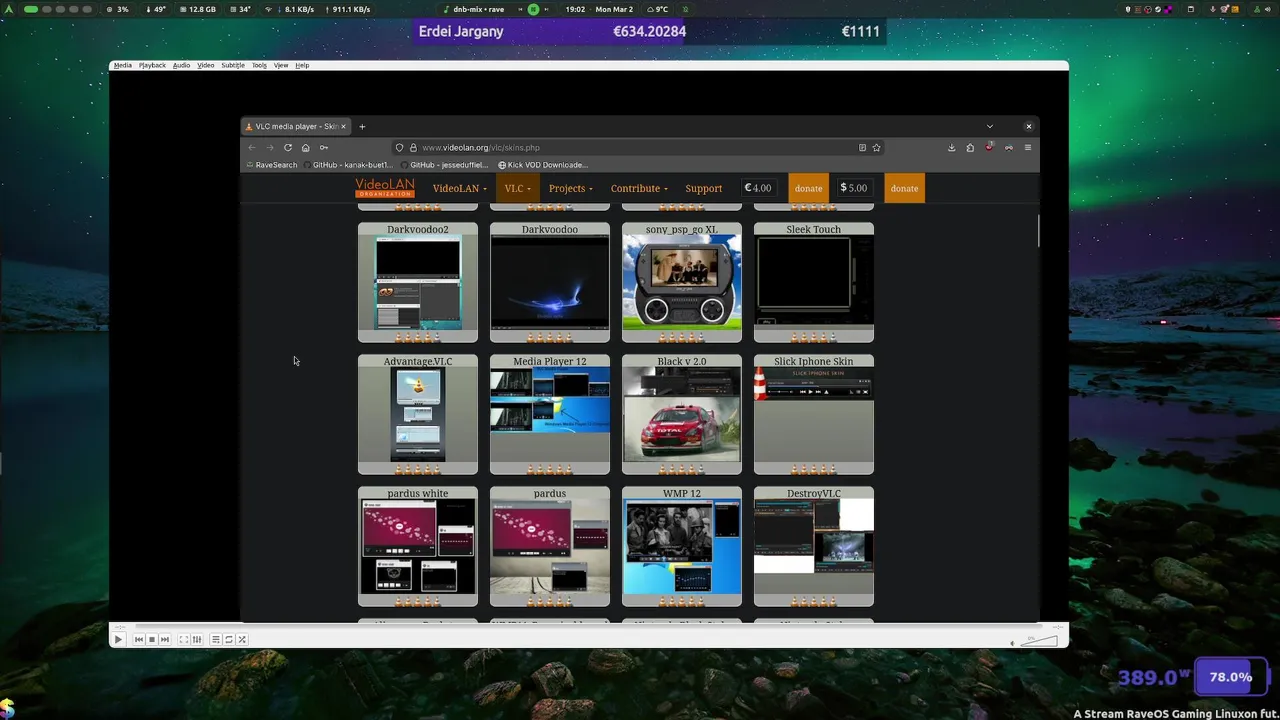
Task: Toggle VLC random shuffle
Action: [242, 639]
